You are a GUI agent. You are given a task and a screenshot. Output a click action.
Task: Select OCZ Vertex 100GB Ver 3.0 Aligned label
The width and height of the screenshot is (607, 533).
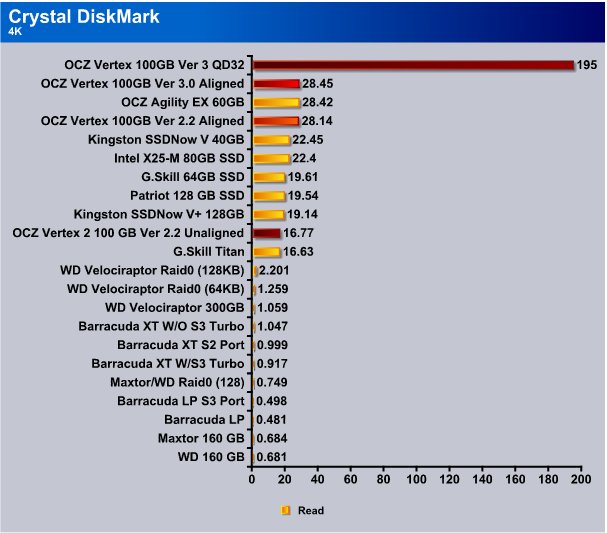point(142,83)
